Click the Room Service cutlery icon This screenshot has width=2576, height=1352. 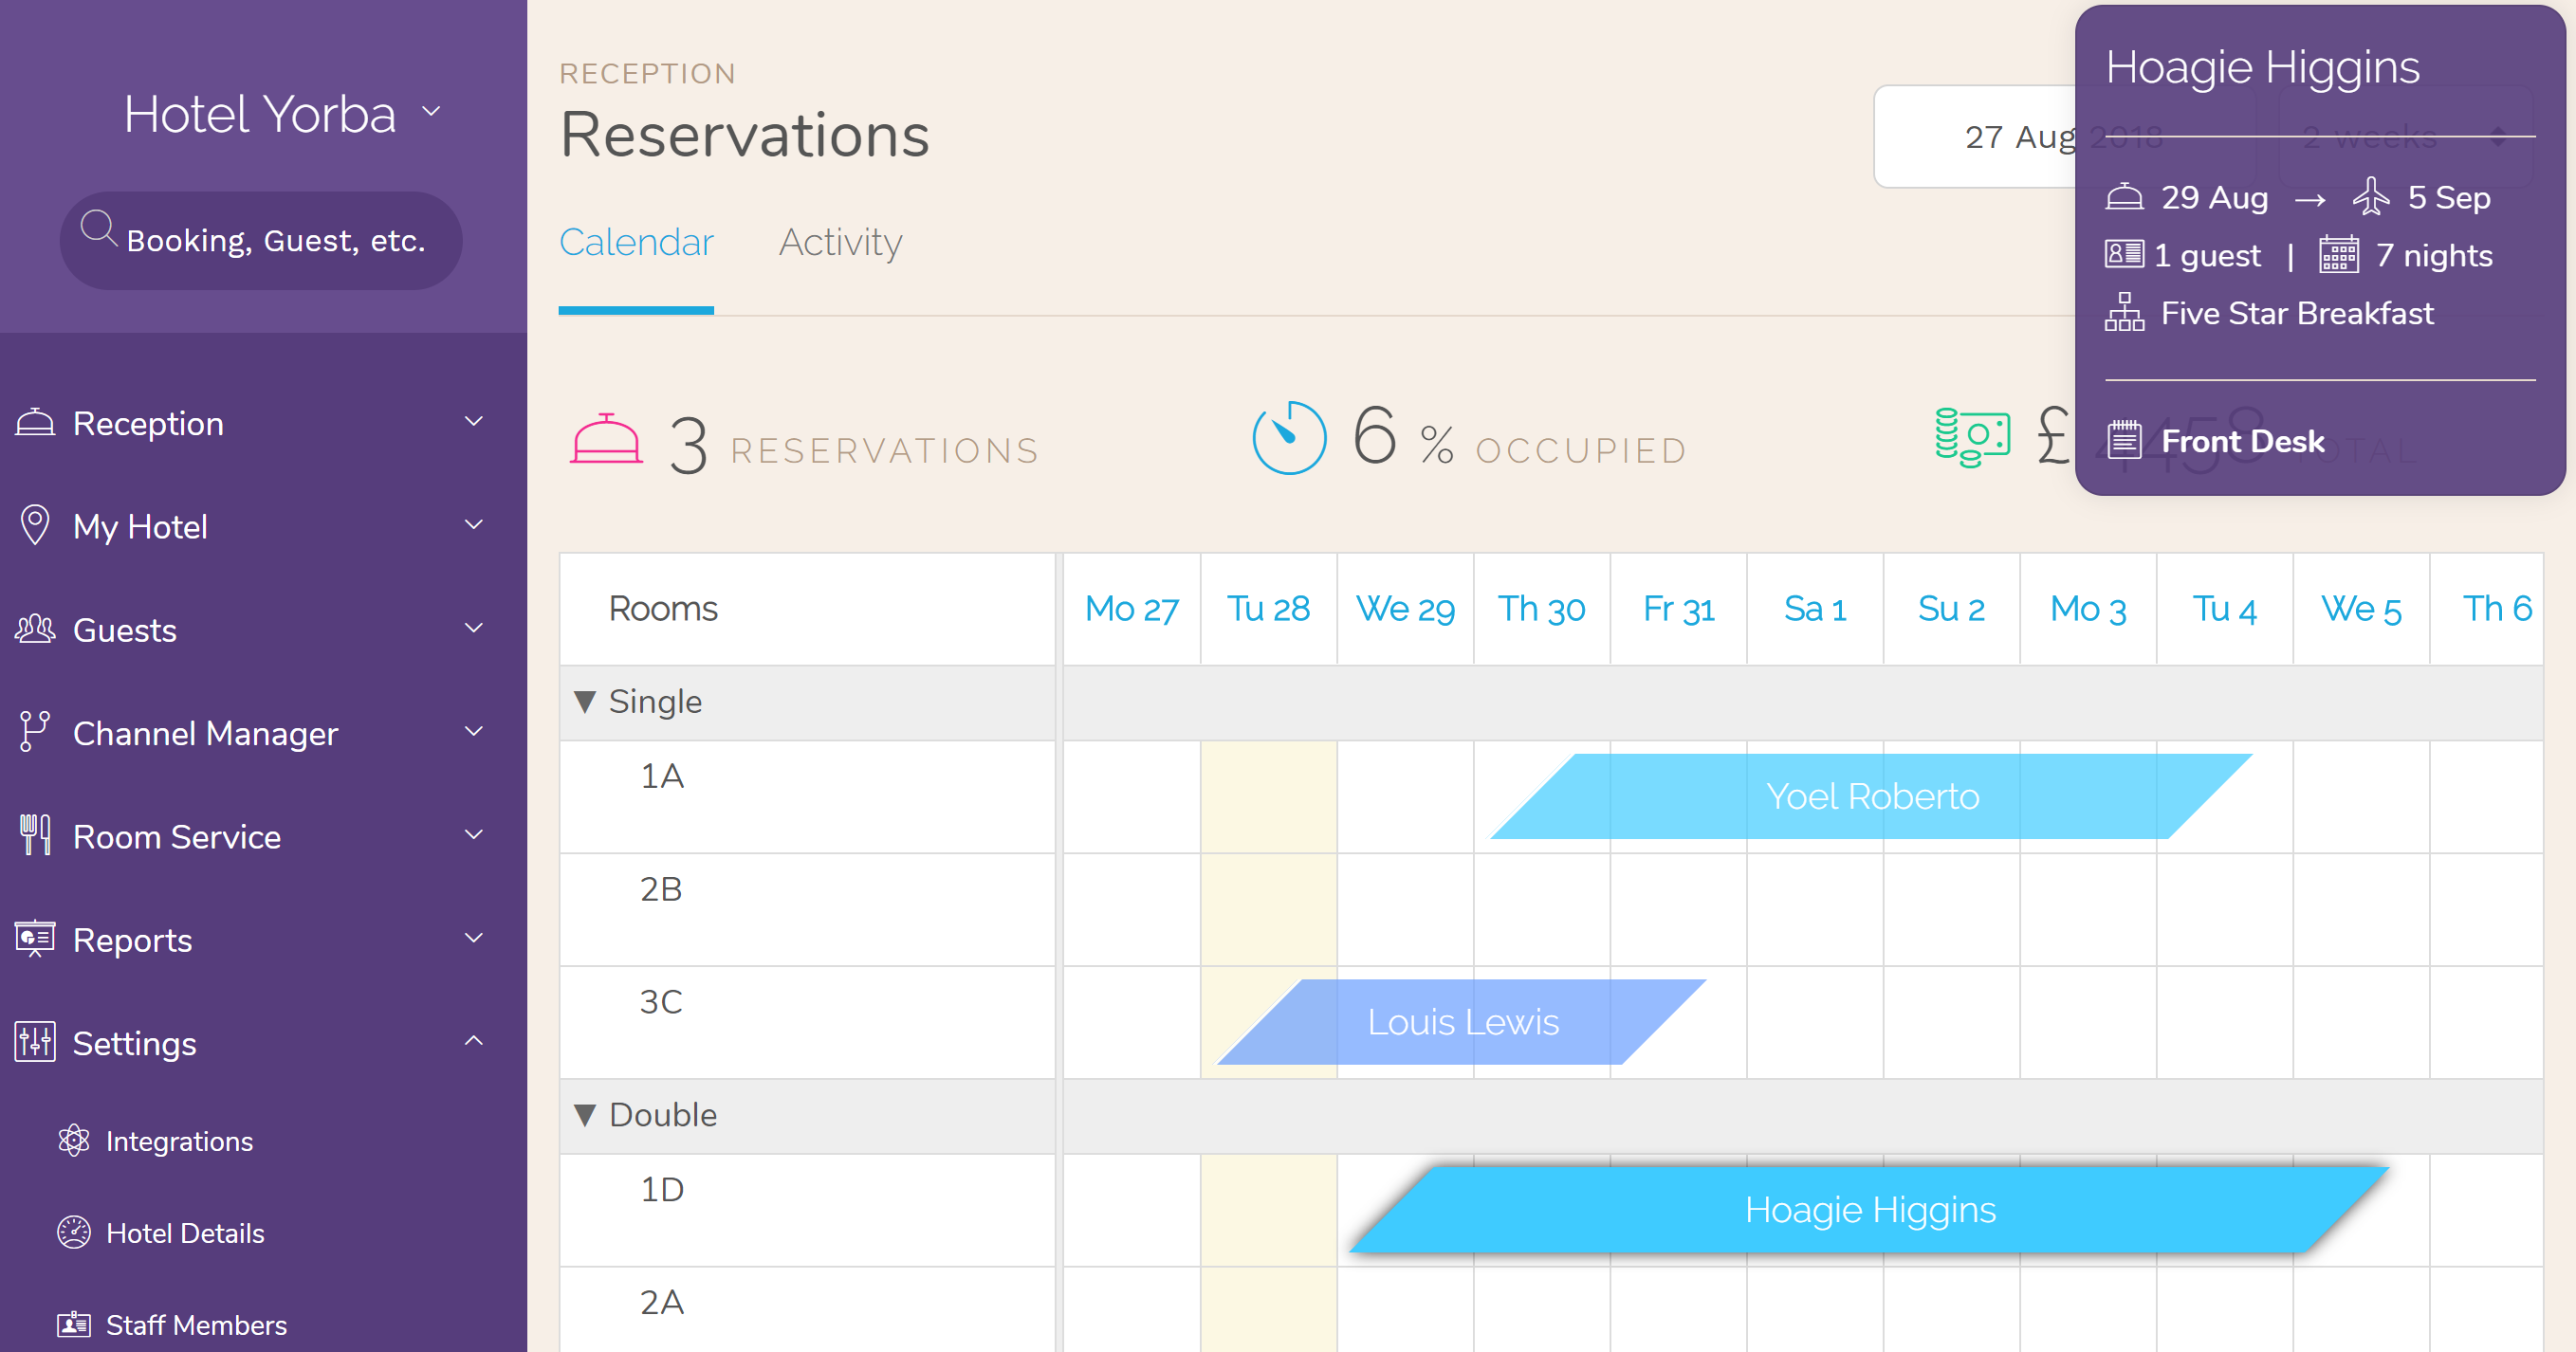tap(35, 835)
